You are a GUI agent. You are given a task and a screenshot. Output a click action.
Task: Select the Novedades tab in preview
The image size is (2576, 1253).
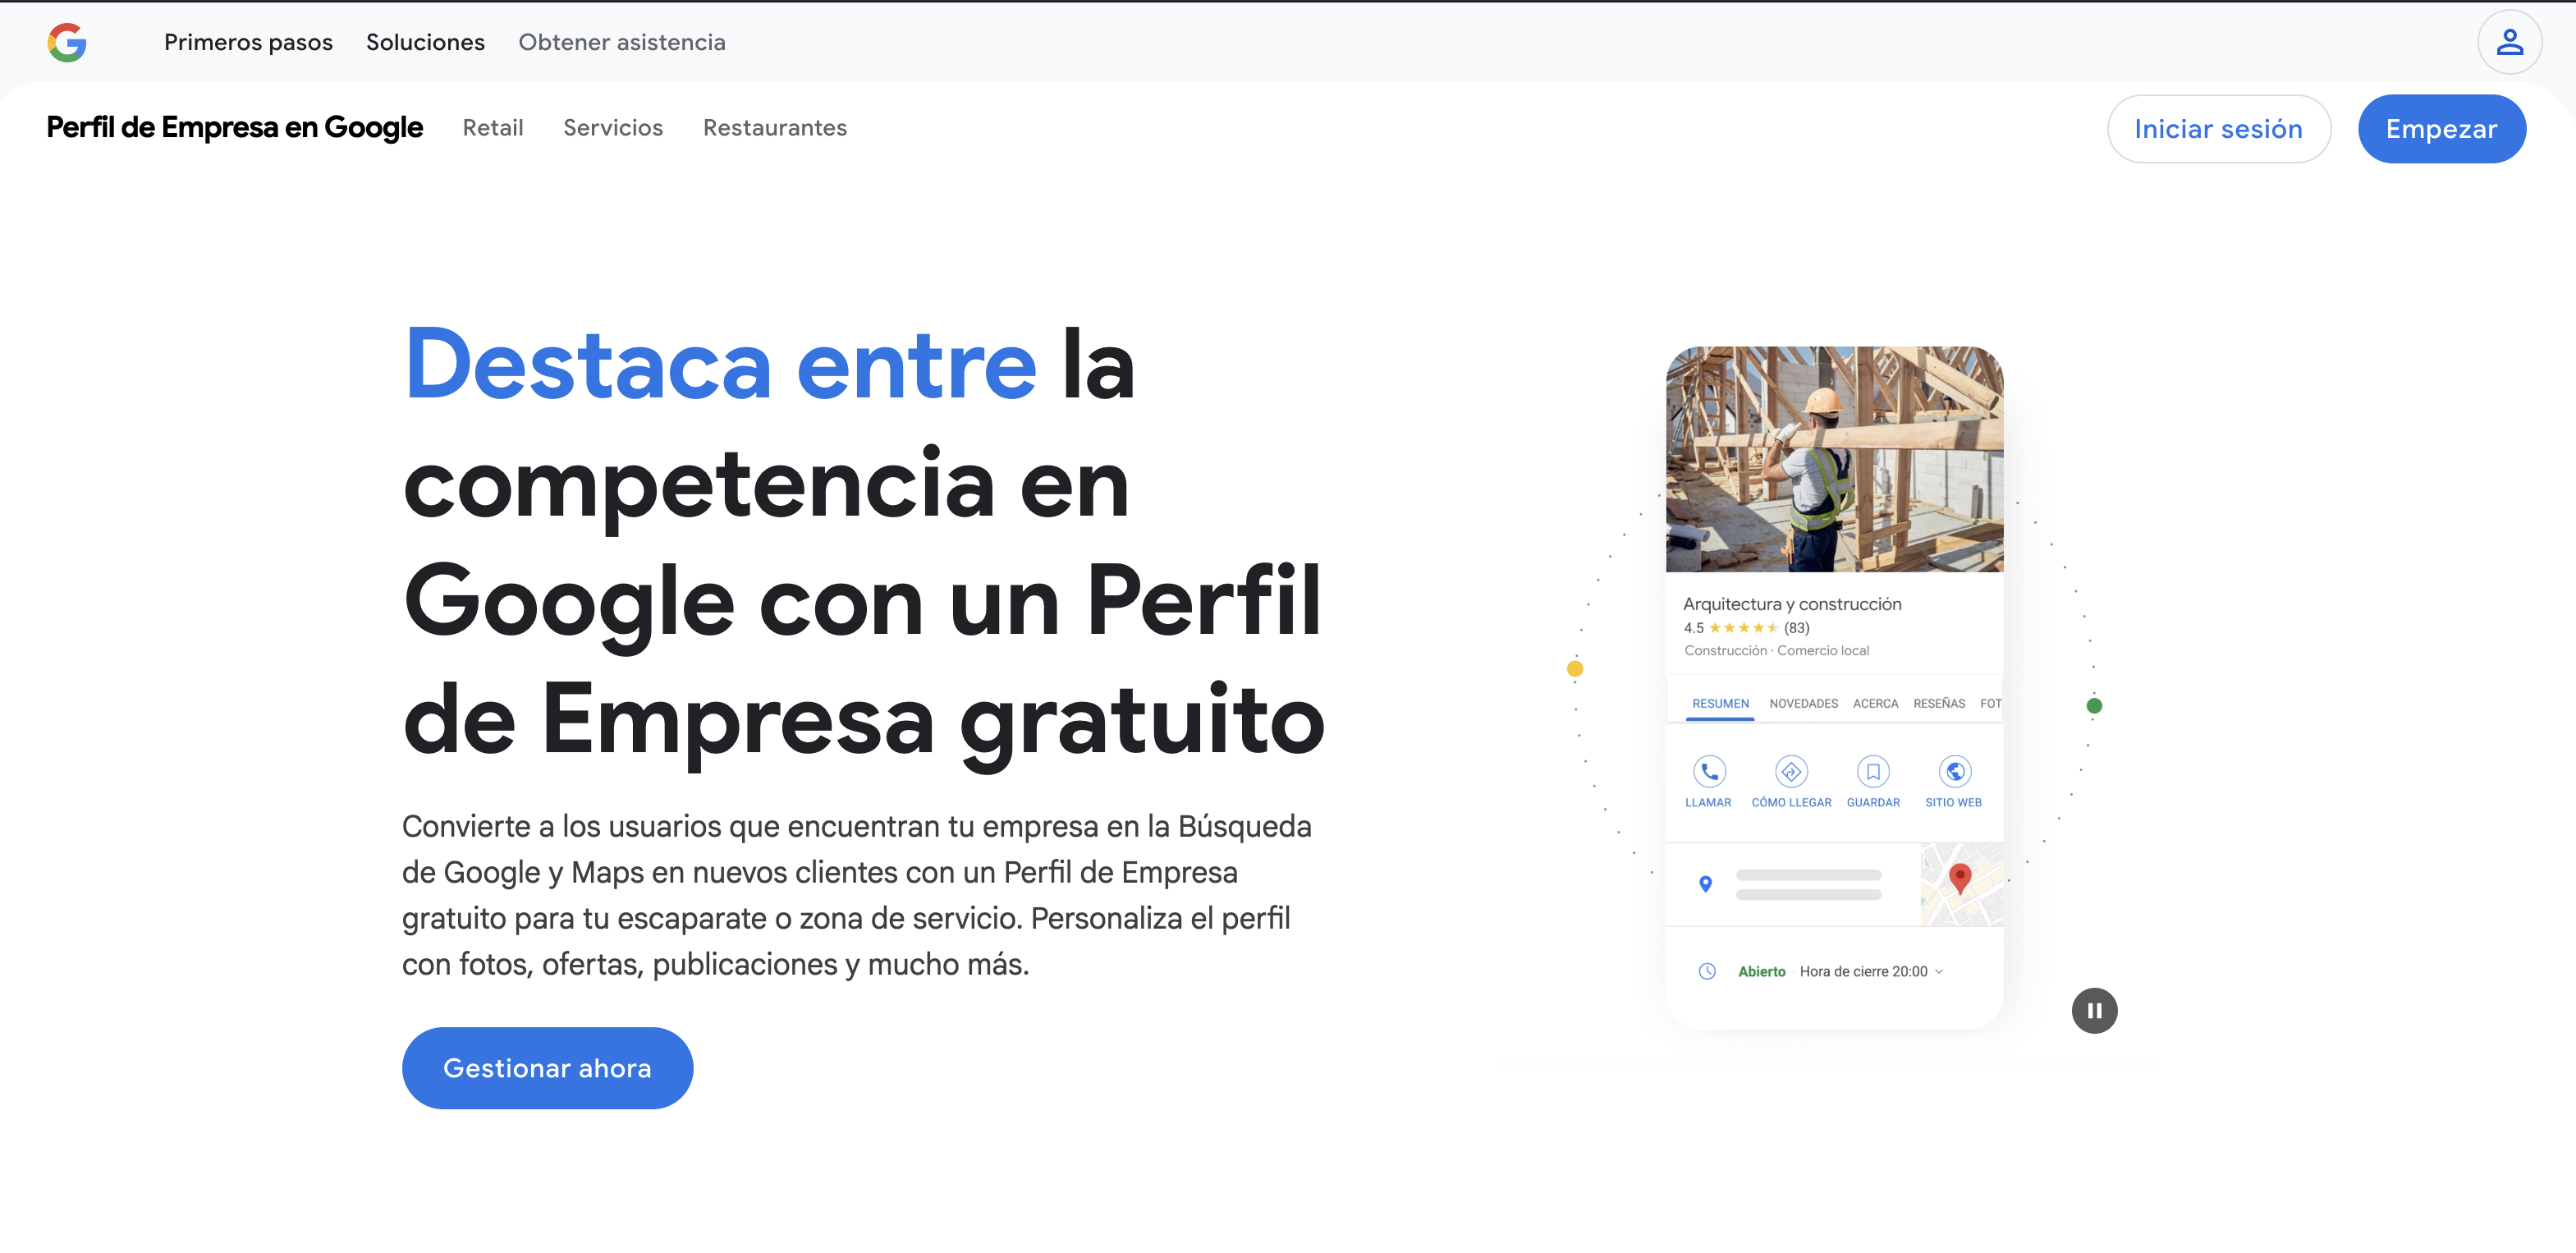pyautogui.click(x=1803, y=704)
